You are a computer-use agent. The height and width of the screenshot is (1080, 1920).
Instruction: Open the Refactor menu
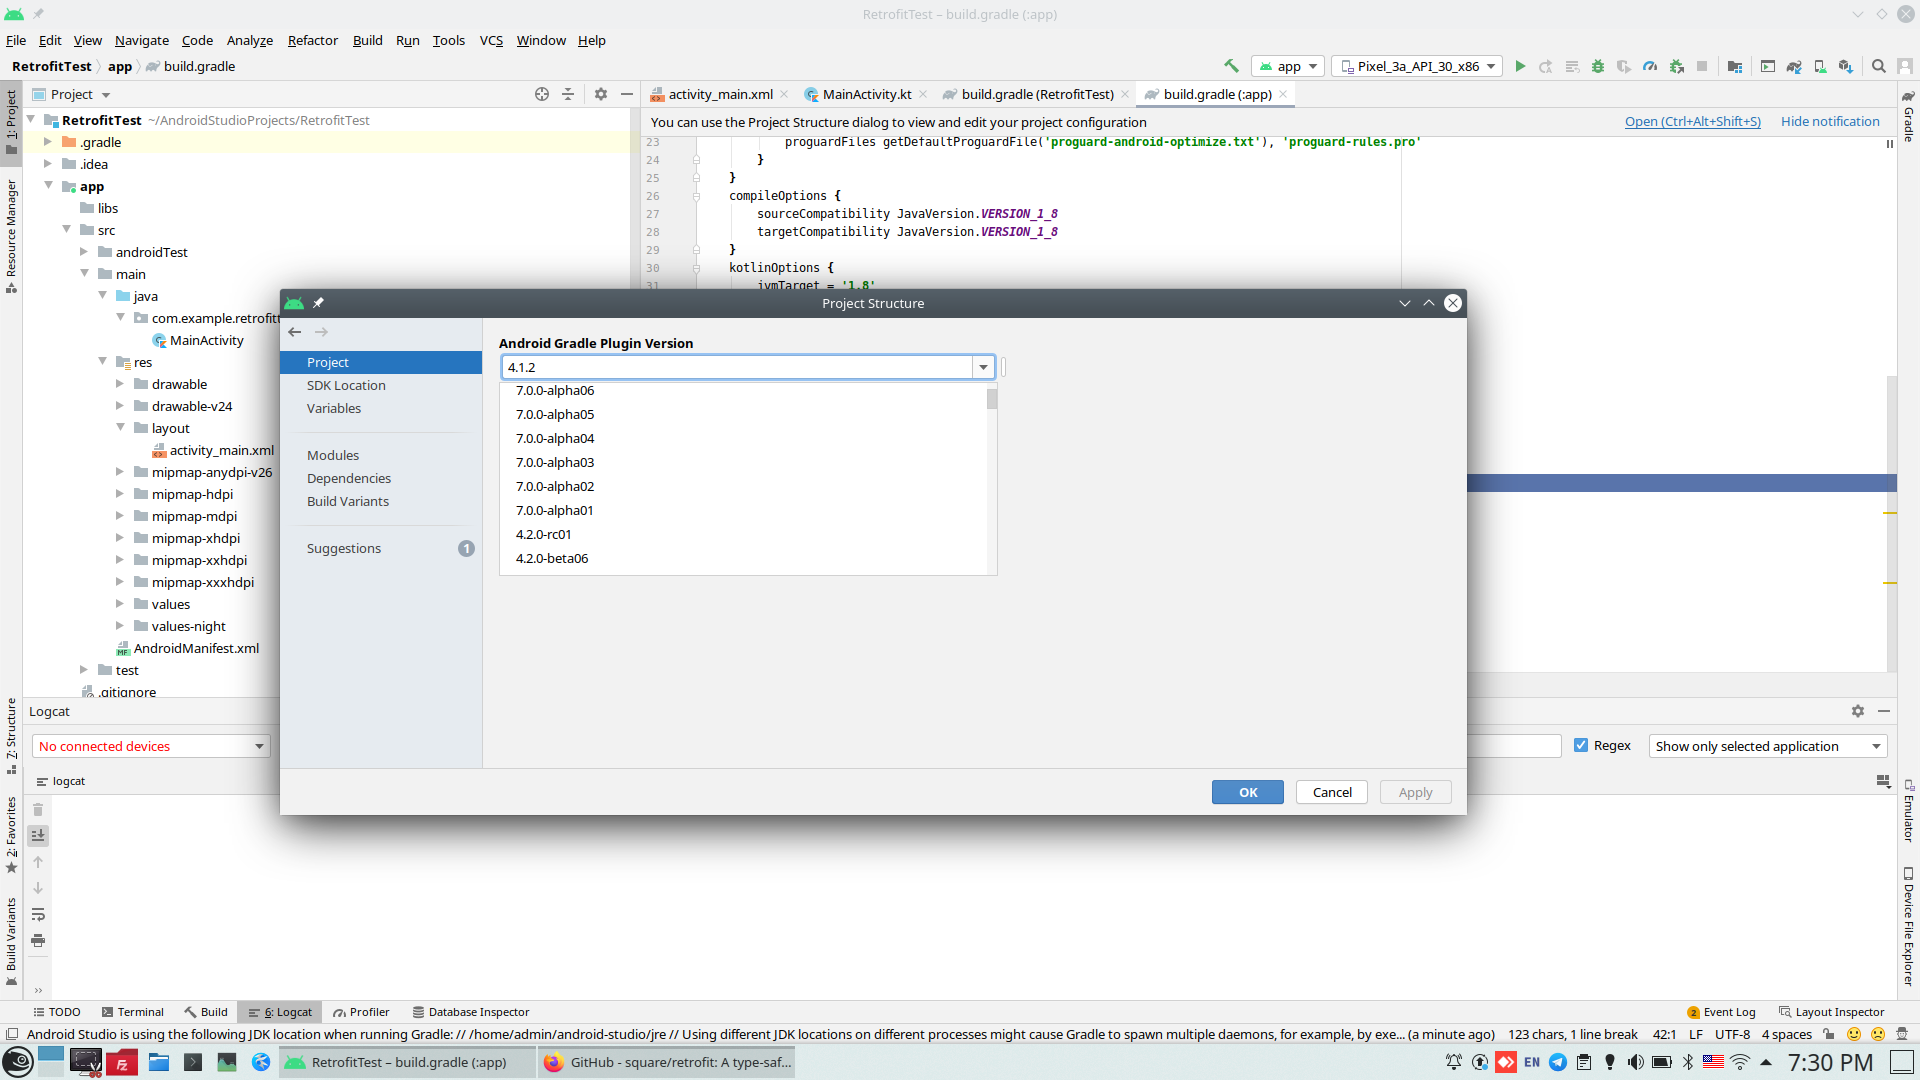[312, 40]
